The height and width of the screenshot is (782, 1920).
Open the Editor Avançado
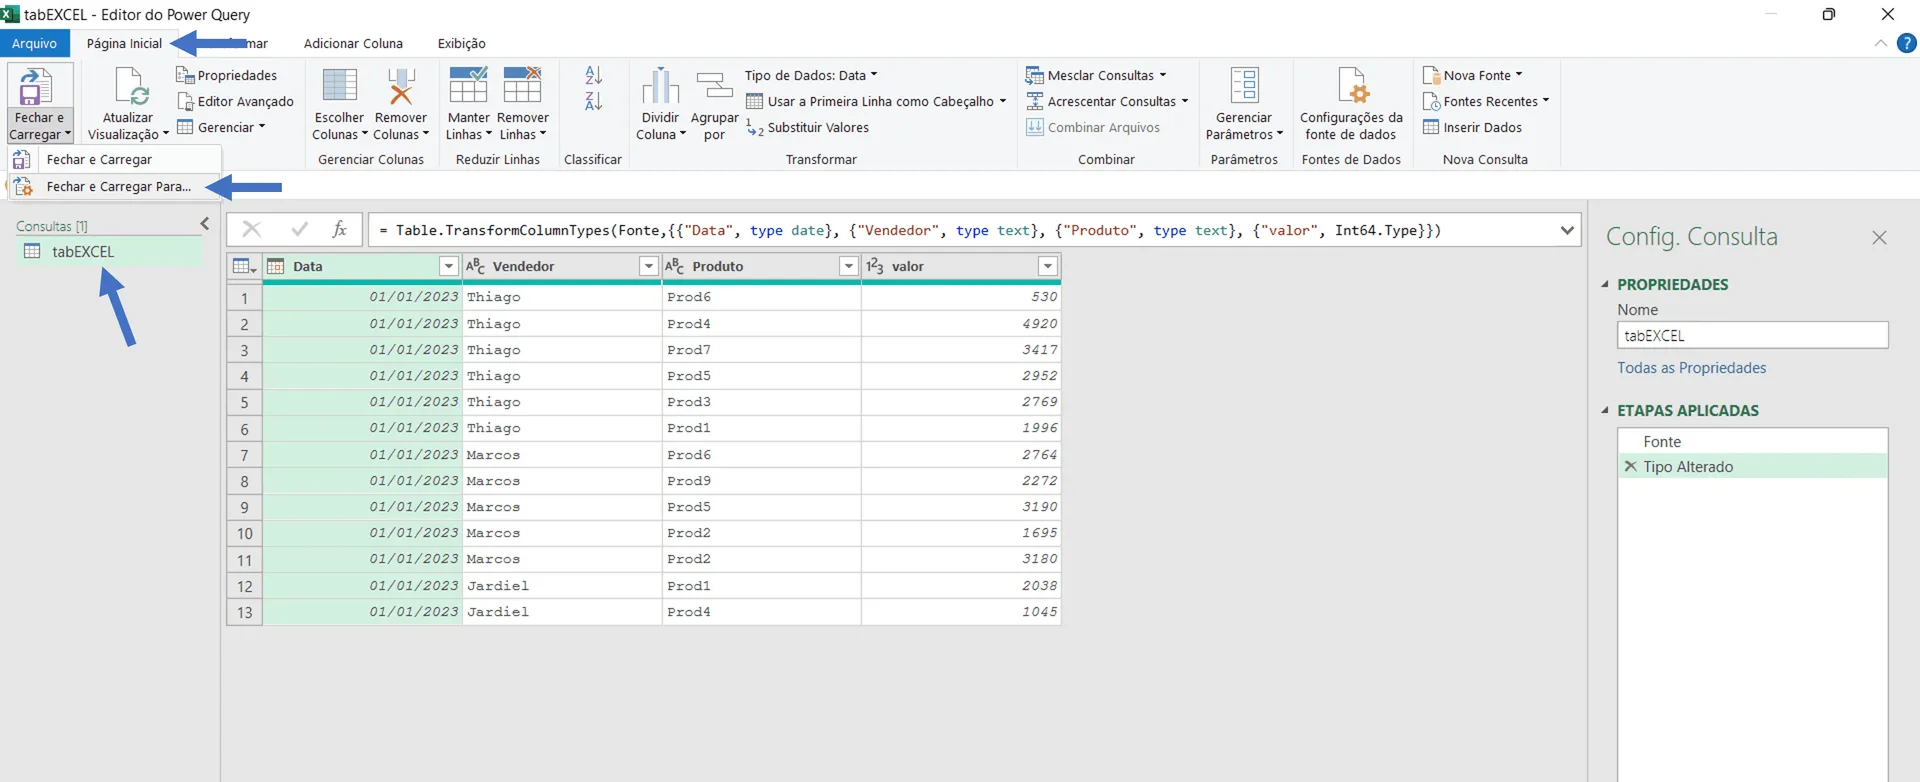coord(236,101)
